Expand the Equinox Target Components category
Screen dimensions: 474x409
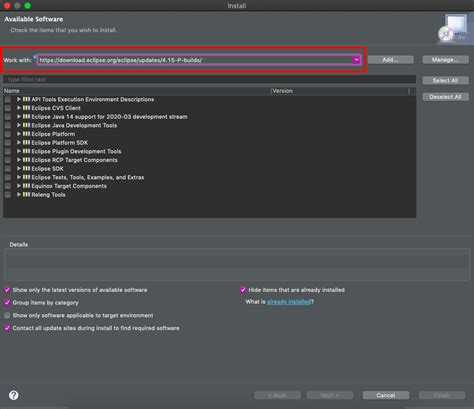[19, 186]
